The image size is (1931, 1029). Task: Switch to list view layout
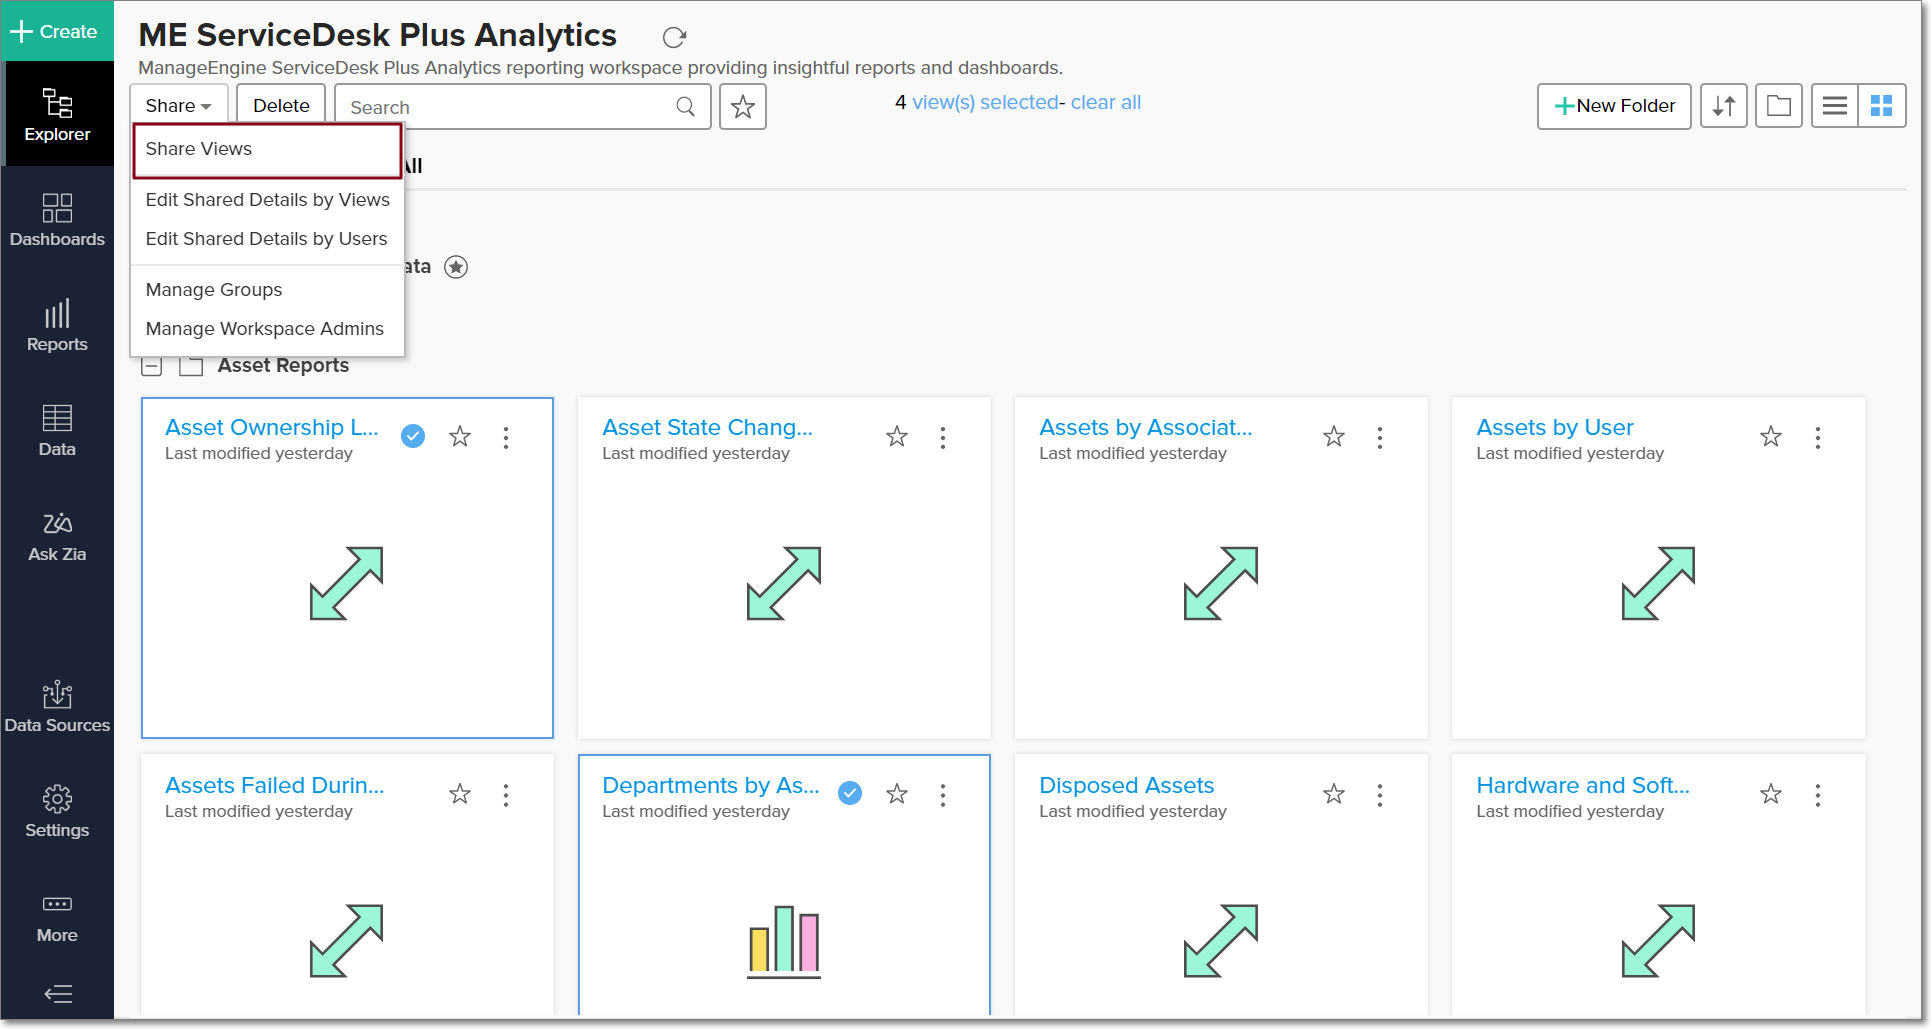[x=1834, y=106]
